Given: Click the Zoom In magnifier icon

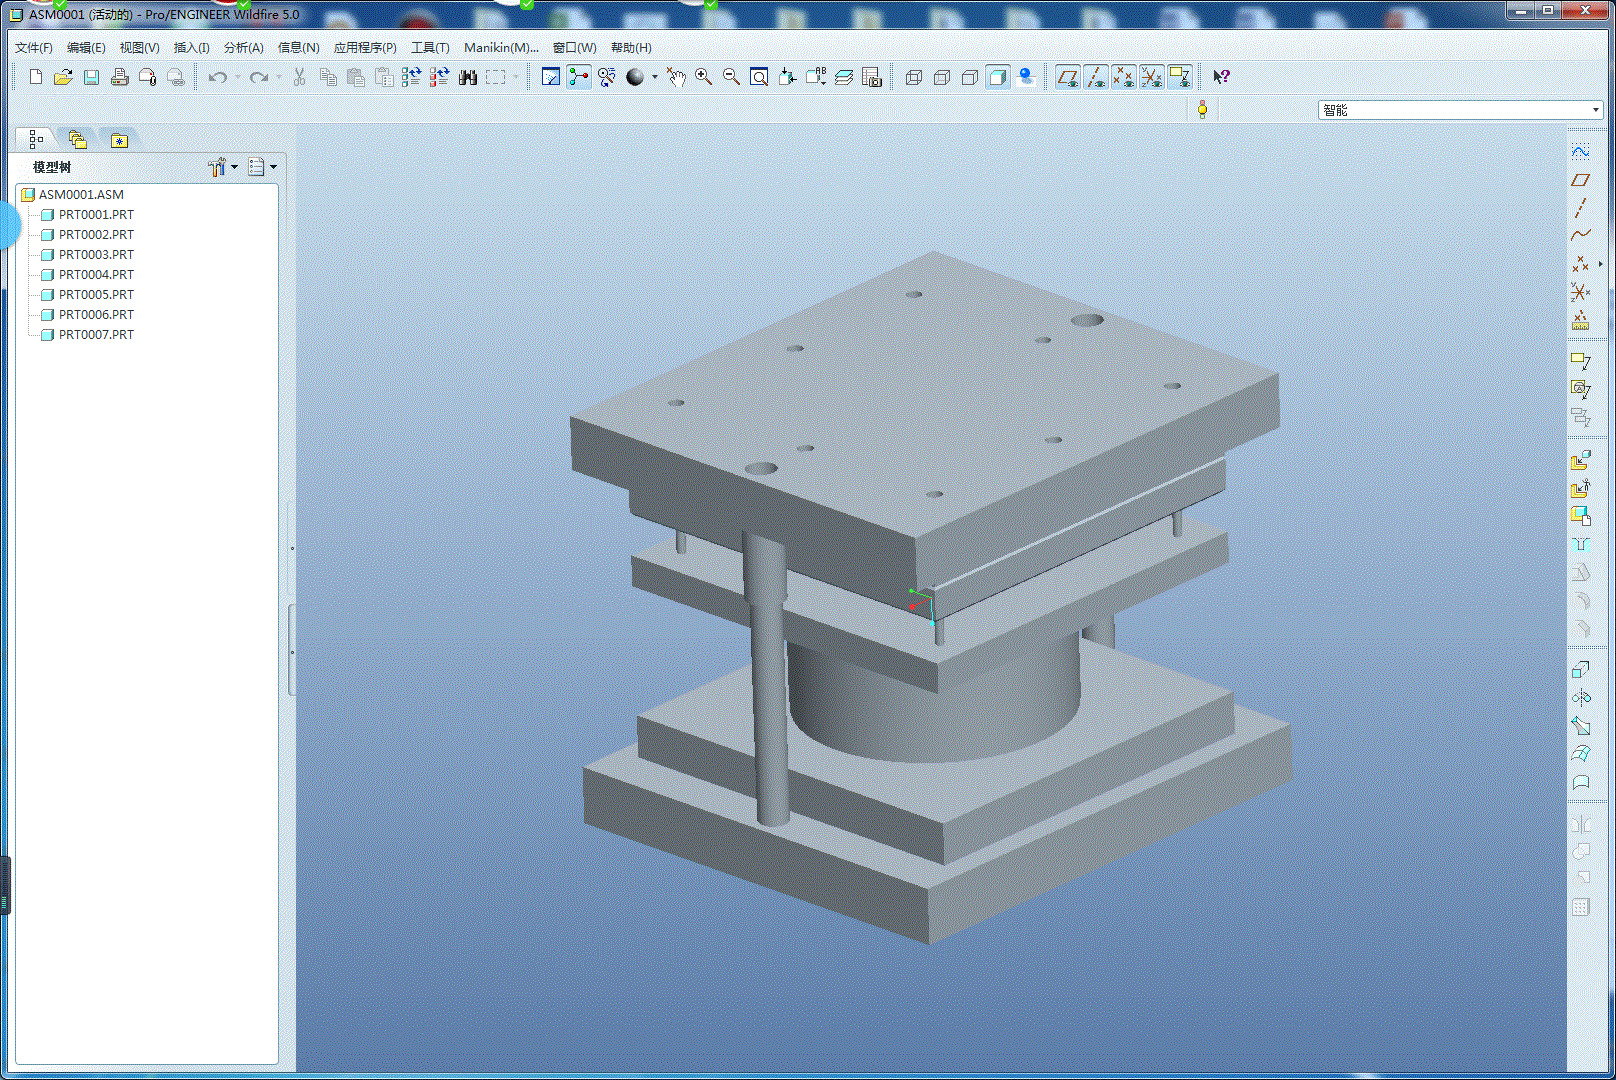Looking at the screenshot, I should pos(703,77).
